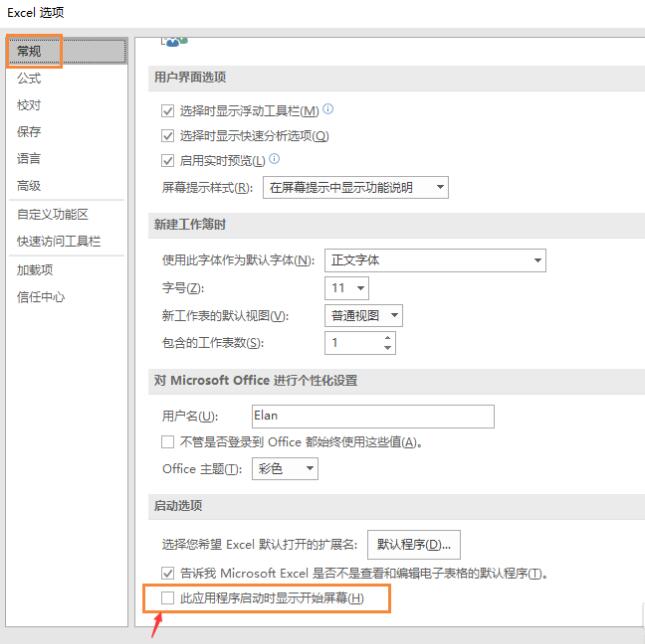The image size is (645, 644).
Task: Click info icon beside 启用实时预览
Action: coord(274,159)
